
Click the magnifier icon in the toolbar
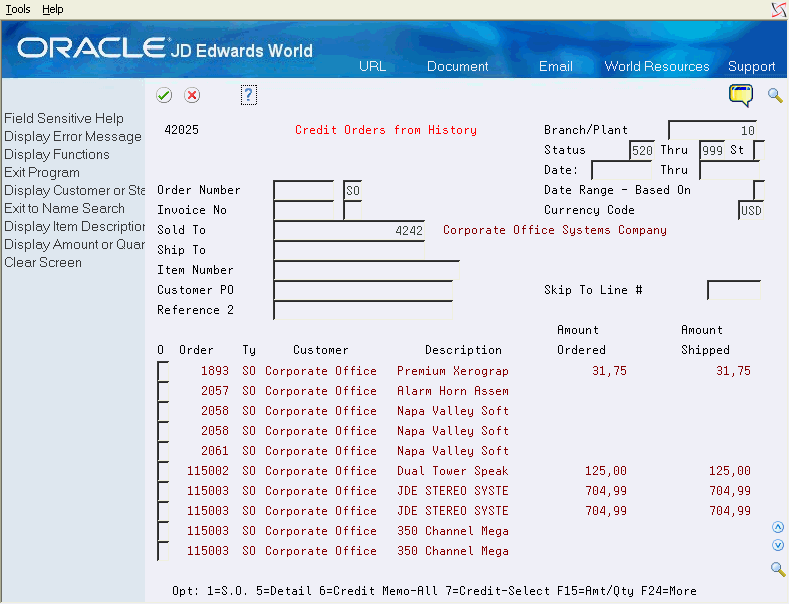pos(775,95)
